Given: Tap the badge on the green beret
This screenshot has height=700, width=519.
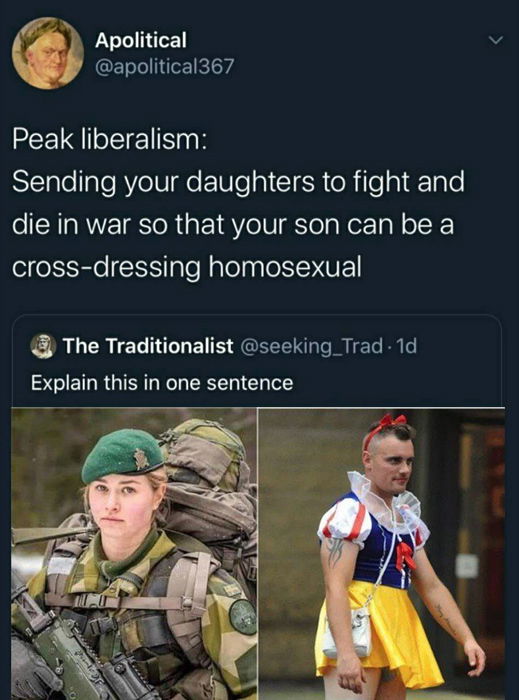Looking at the screenshot, I should coord(141,459).
